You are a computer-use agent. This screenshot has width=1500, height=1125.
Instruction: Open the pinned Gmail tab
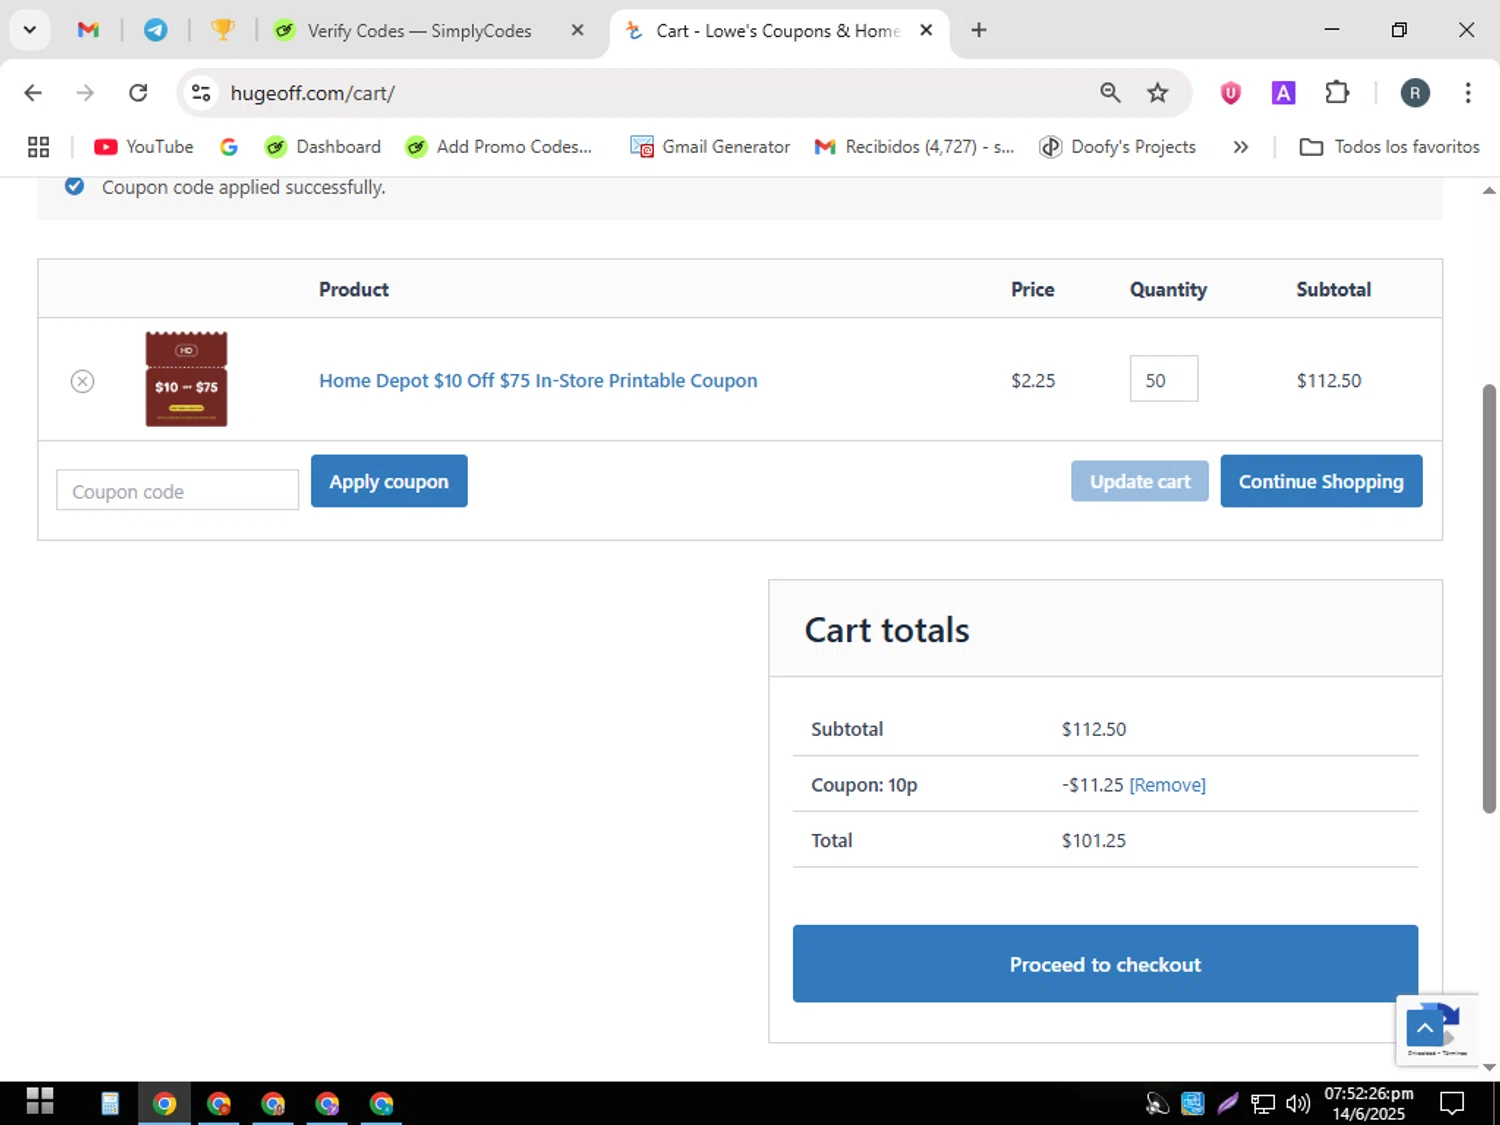pyautogui.click(x=88, y=30)
